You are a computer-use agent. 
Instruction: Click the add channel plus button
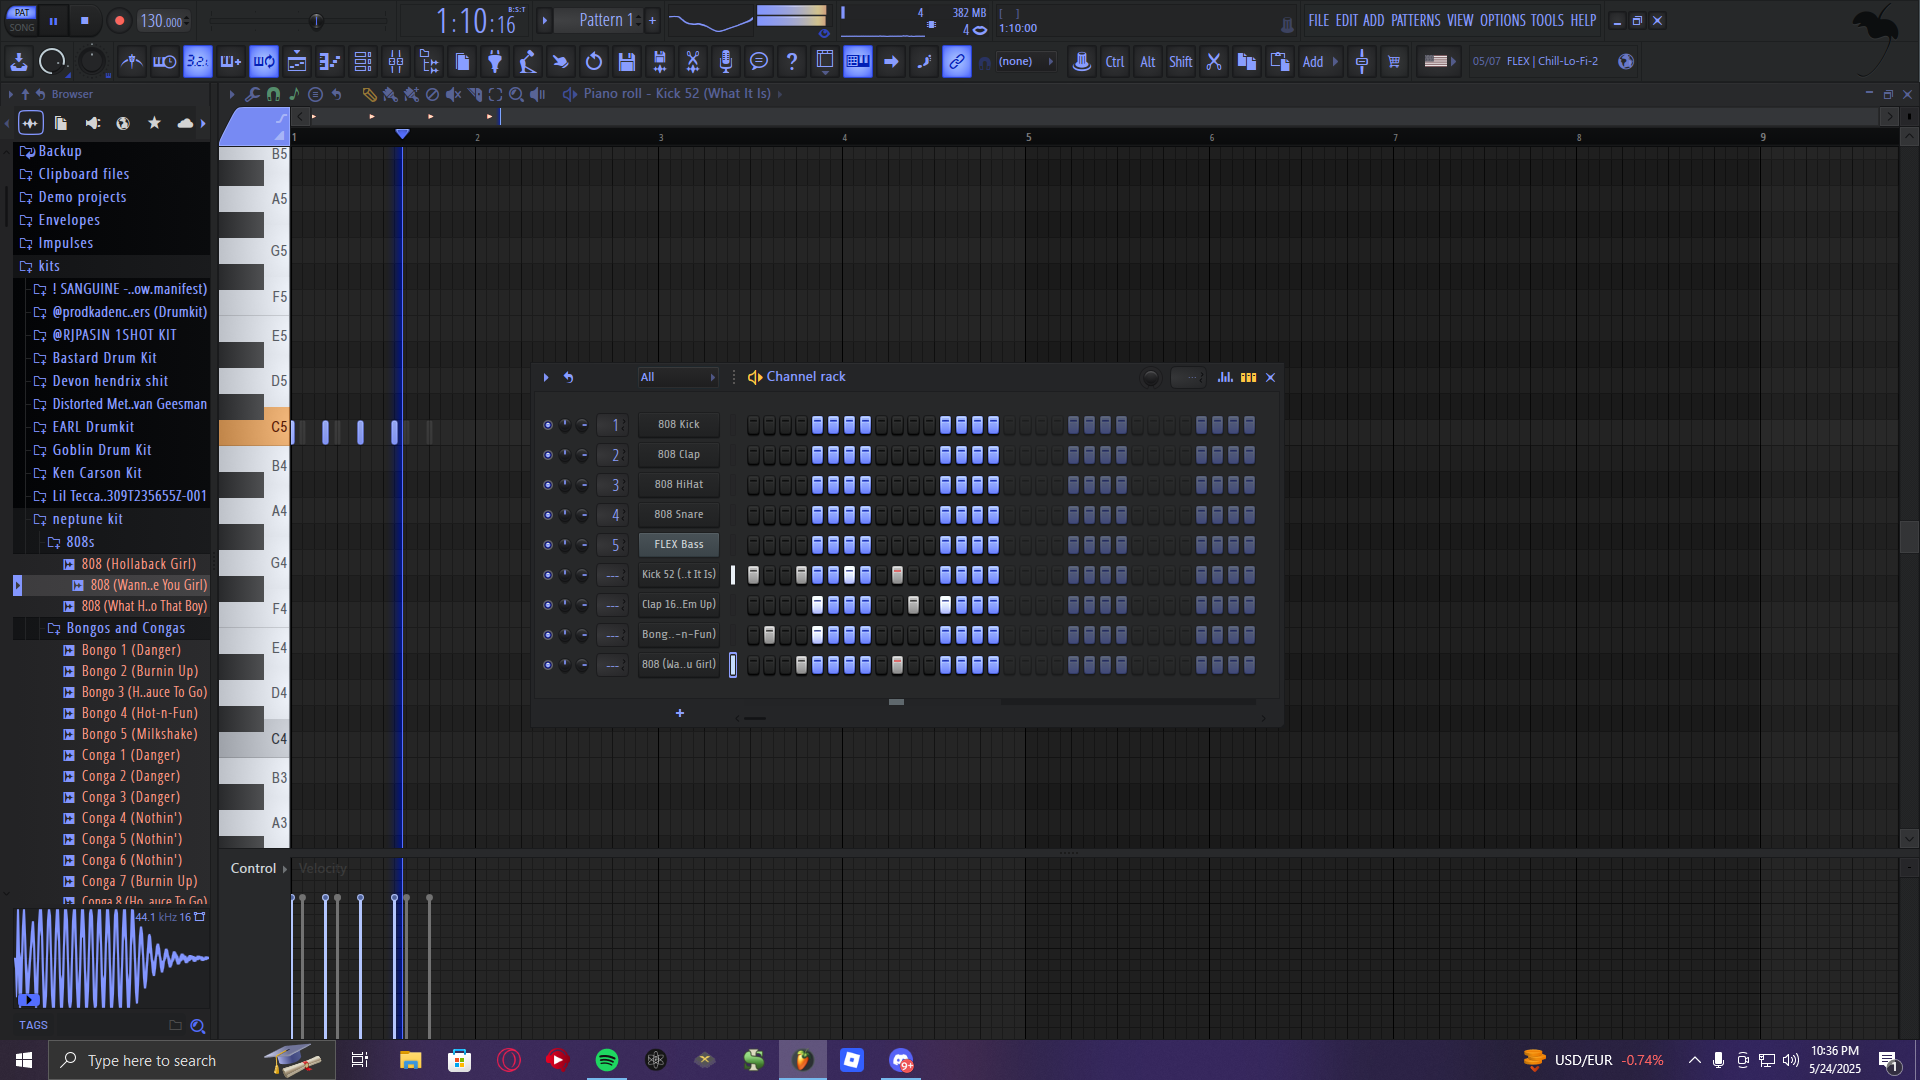680,713
